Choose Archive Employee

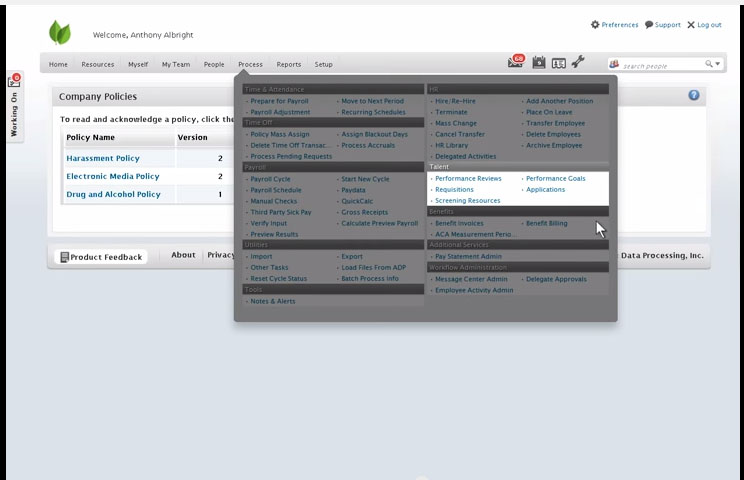click(554, 145)
